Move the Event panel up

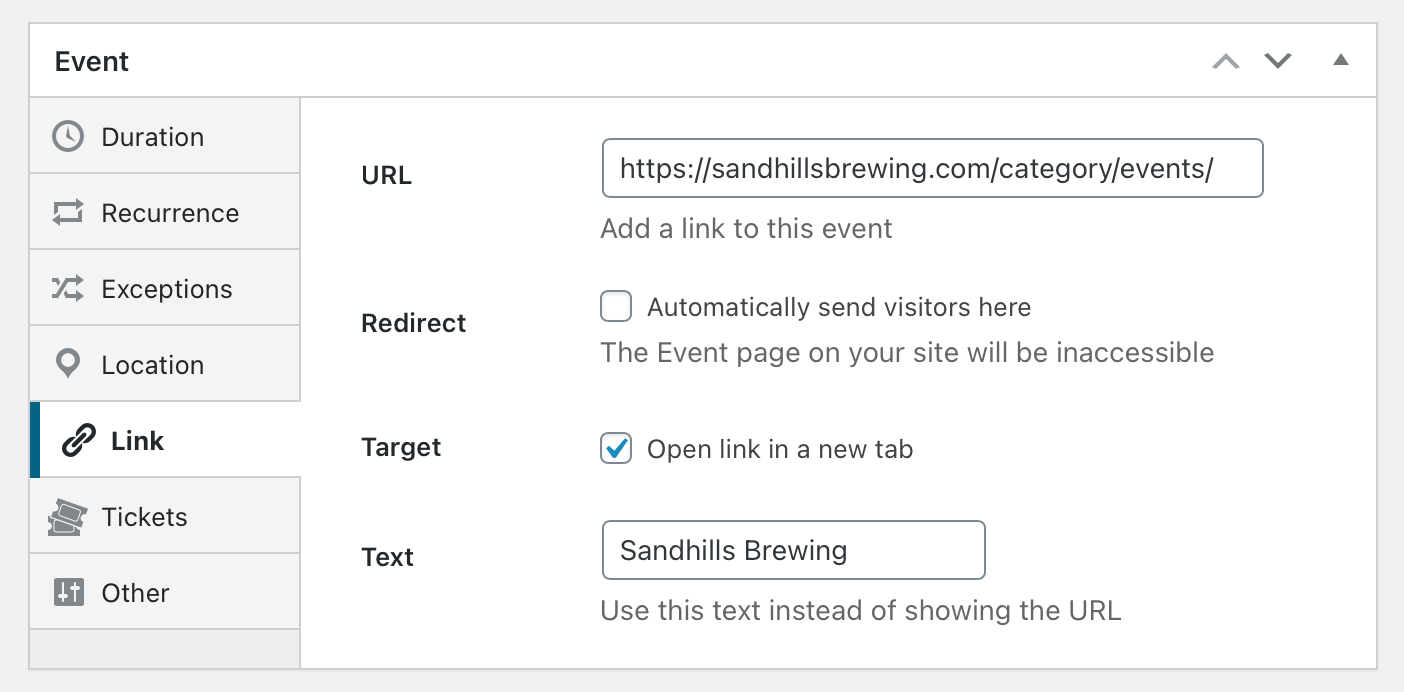[x=1225, y=61]
